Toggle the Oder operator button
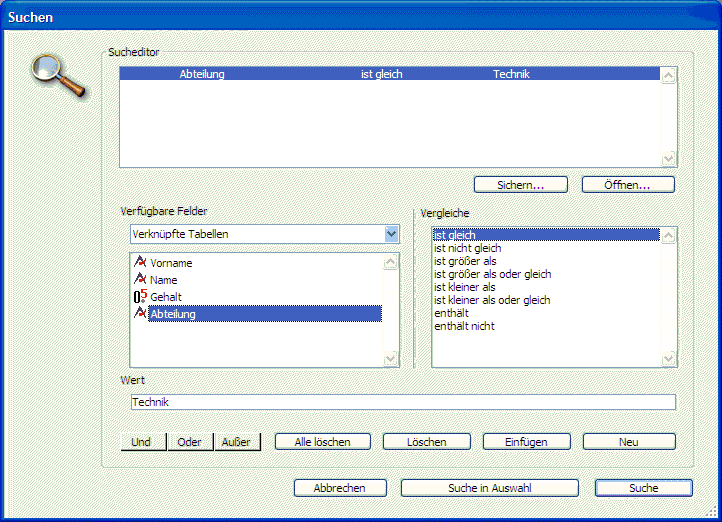The image size is (722, 522). [189, 442]
